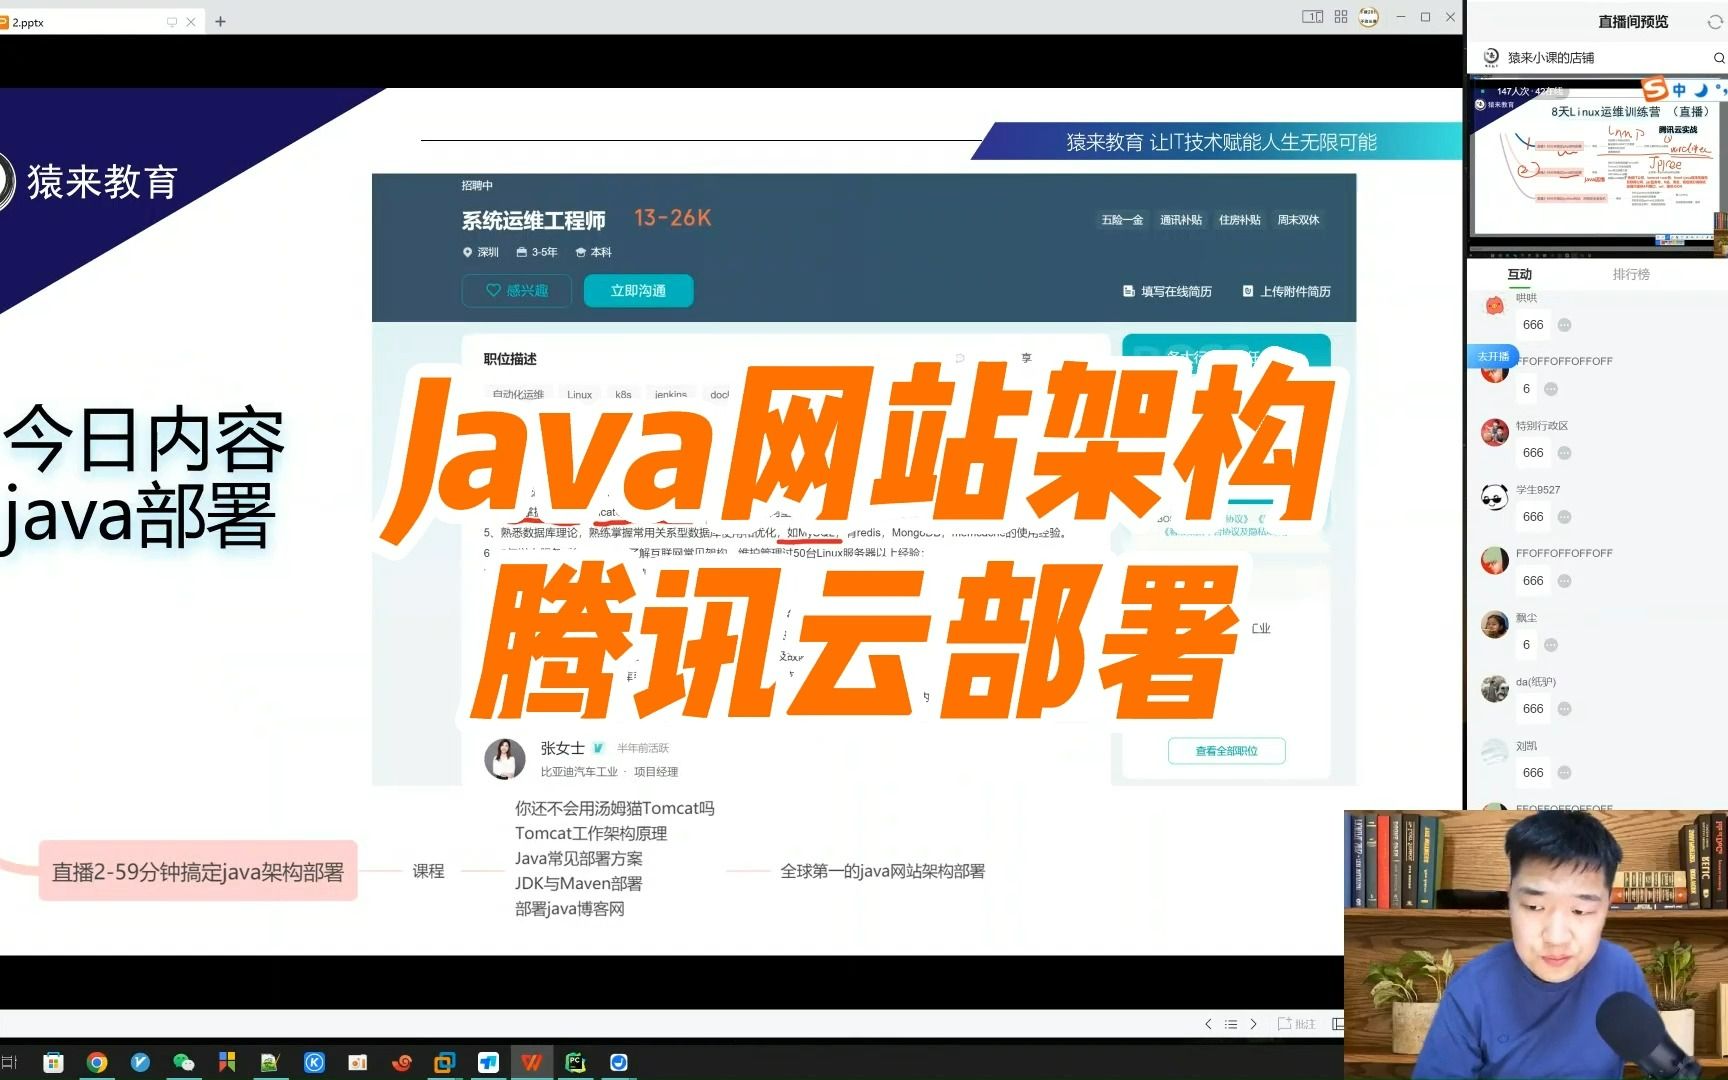Image resolution: width=1728 pixels, height=1080 pixels.
Task: Open WeChat from the taskbar
Action: (x=184, y=1062)
